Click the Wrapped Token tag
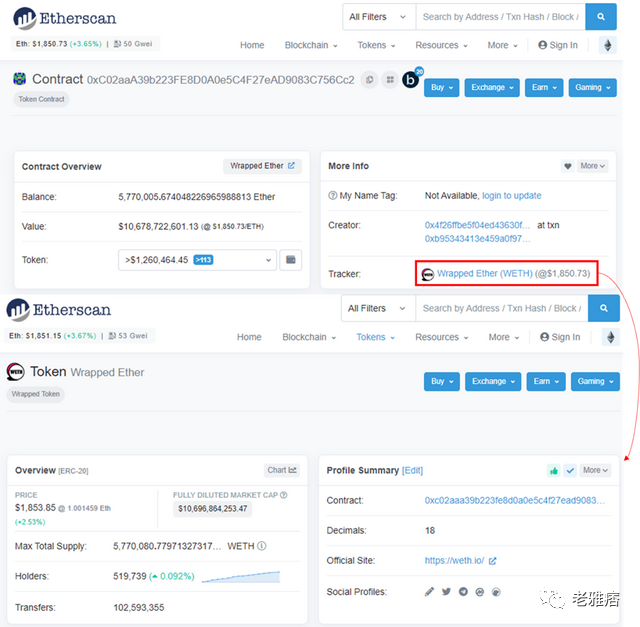Screen dimensions: 640x627 click(x=36, y=394)
